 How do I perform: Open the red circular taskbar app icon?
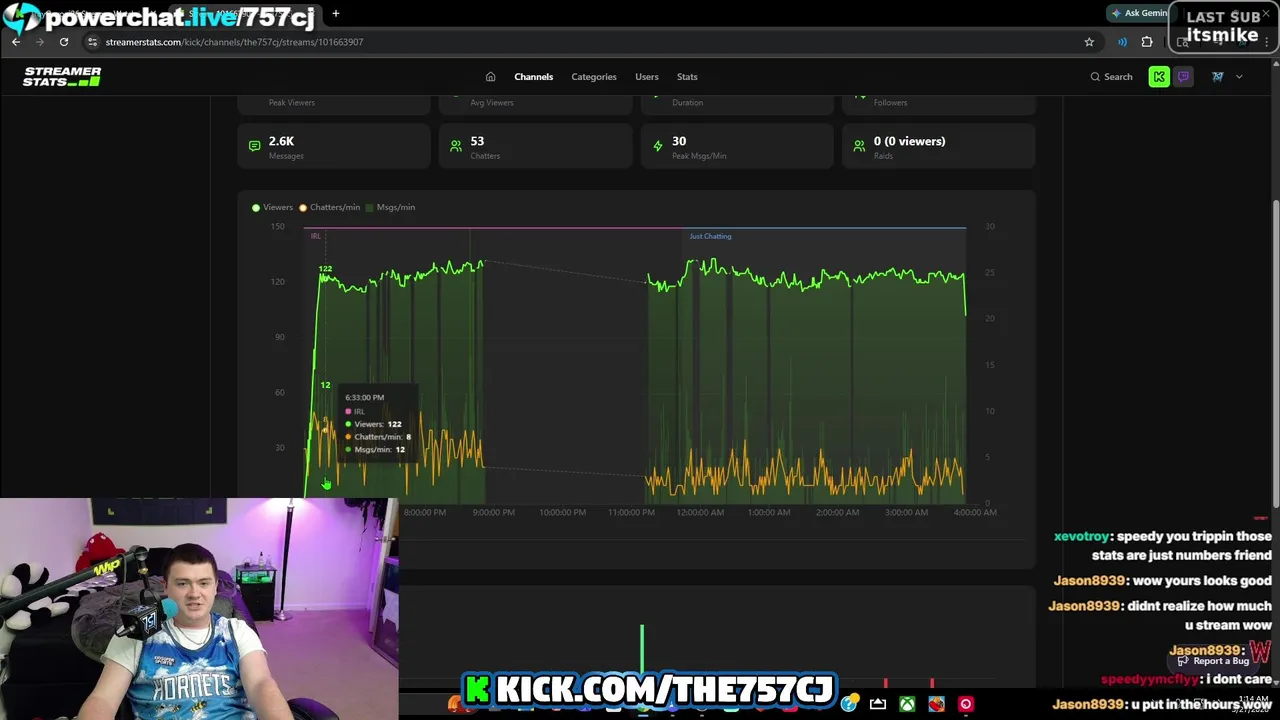click(x=965, y=704)
